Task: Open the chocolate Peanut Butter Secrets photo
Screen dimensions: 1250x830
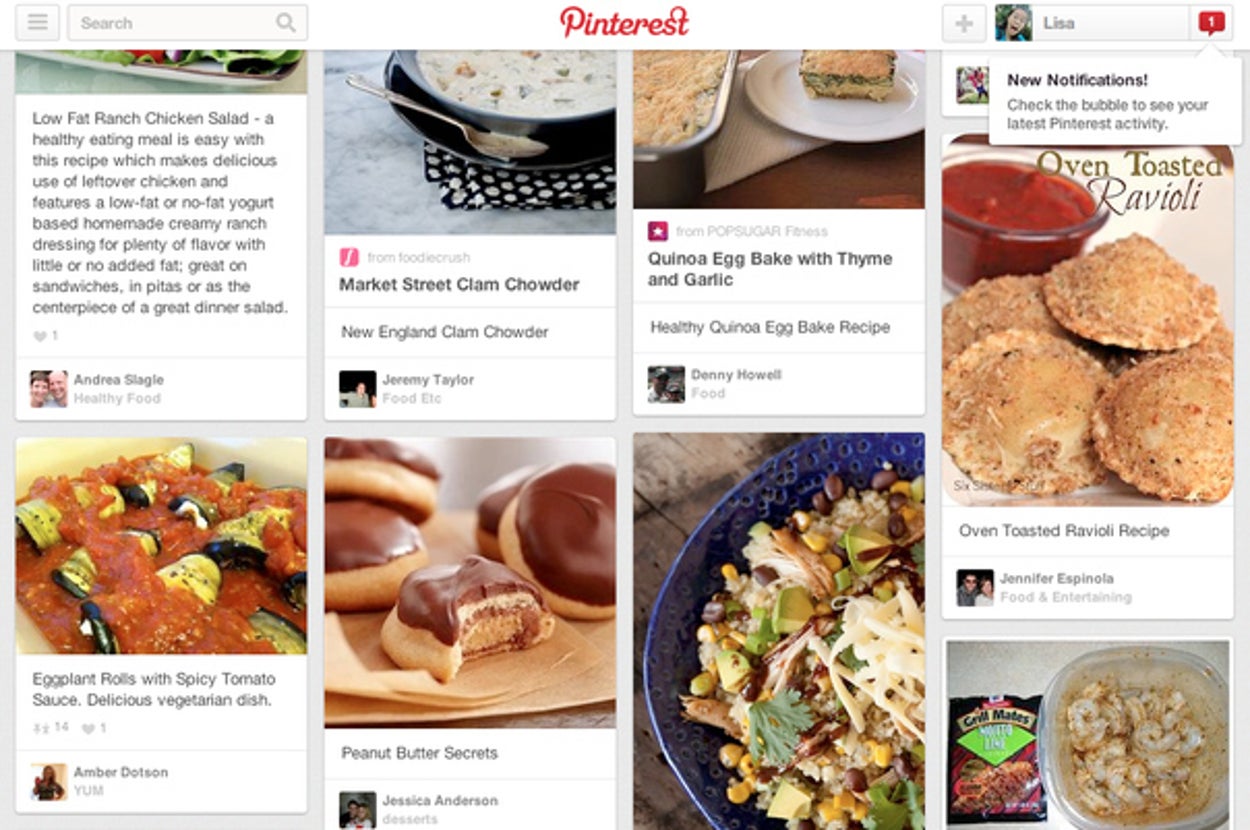Action: coord(470,582)
